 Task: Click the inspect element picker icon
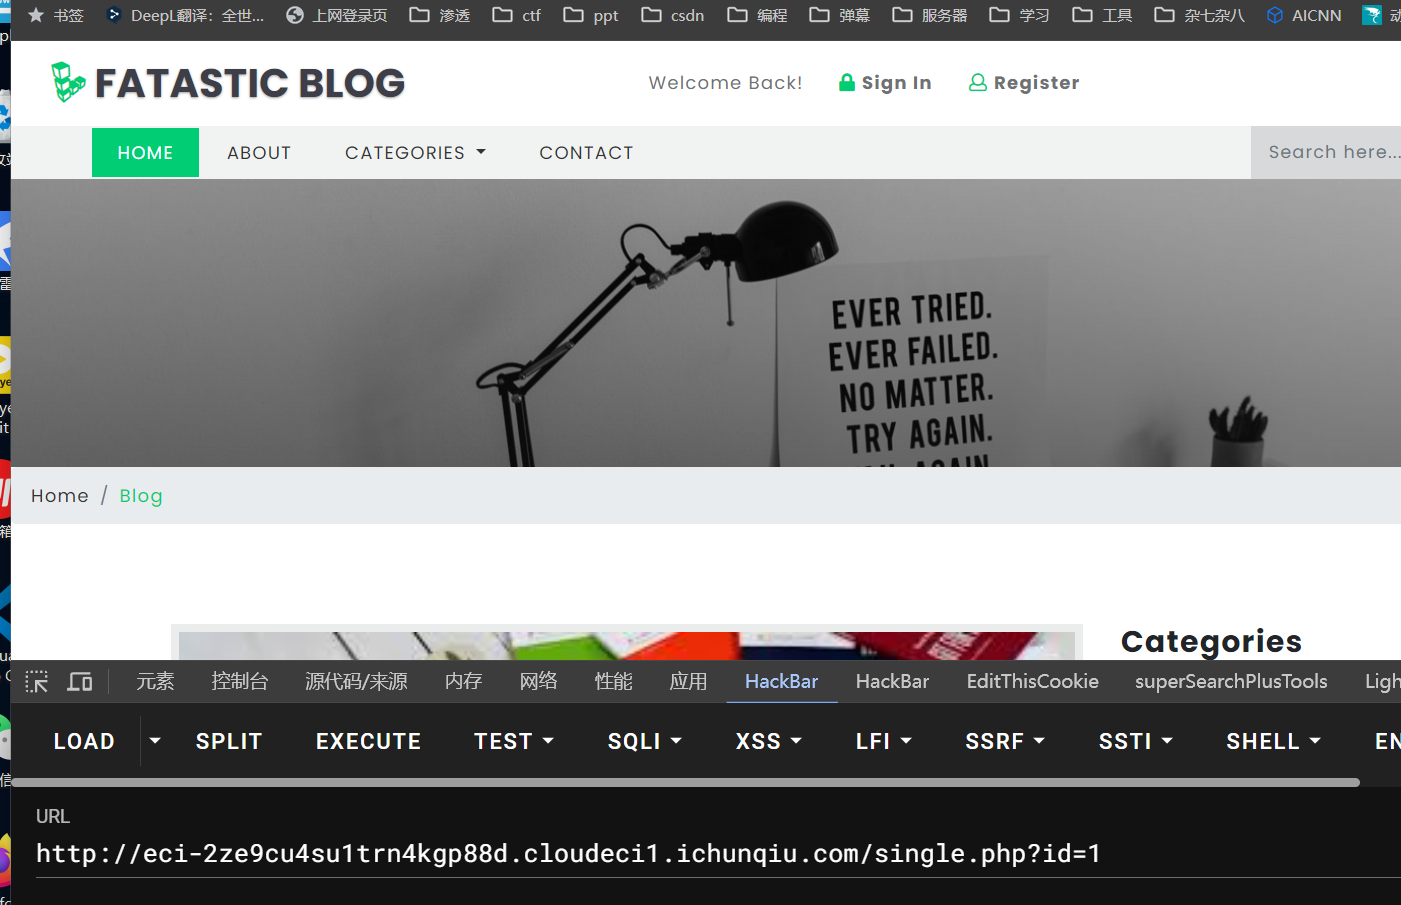(x=37, y=682)
